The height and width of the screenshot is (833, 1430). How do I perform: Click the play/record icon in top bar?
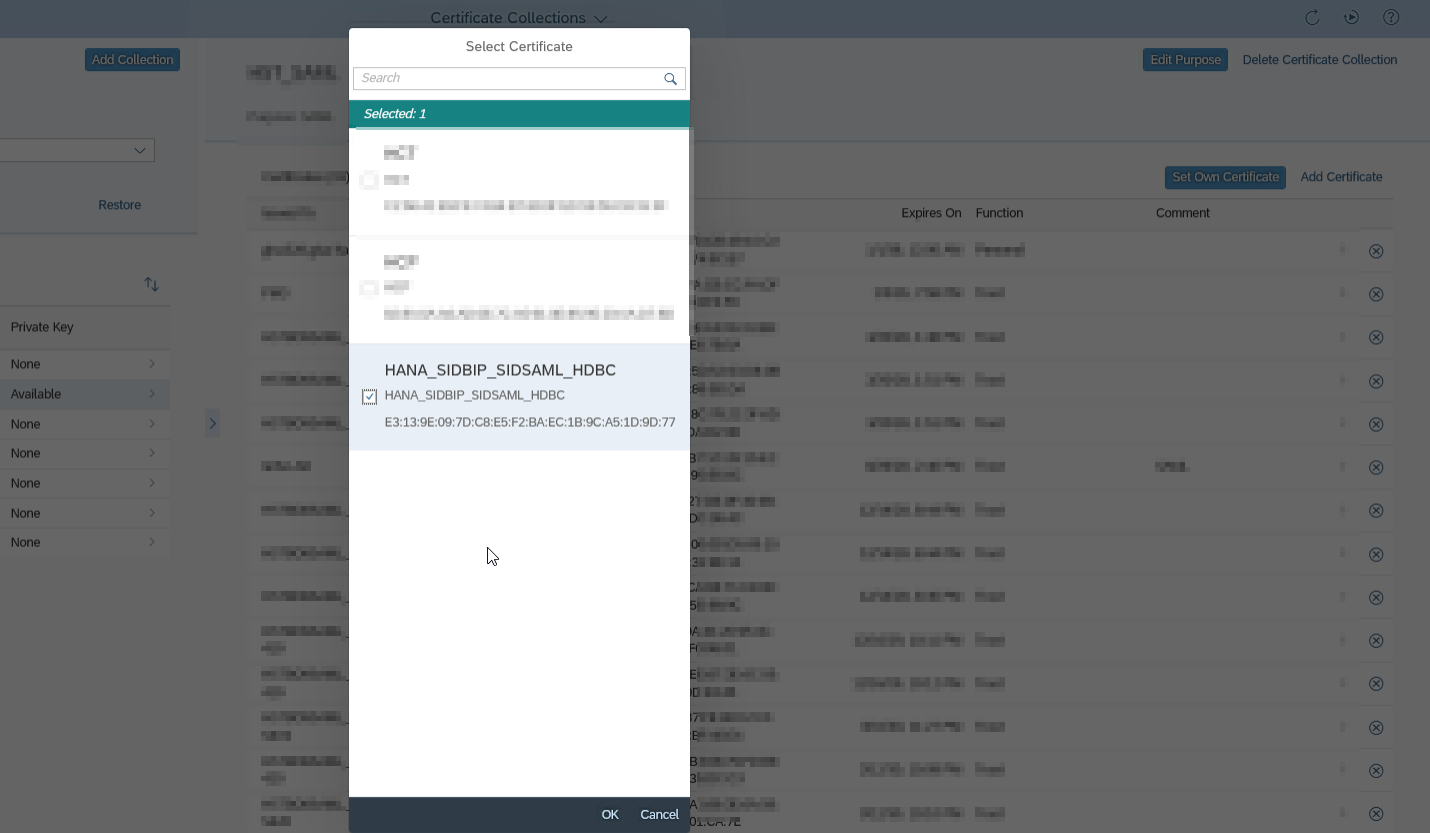[1351, 18]
